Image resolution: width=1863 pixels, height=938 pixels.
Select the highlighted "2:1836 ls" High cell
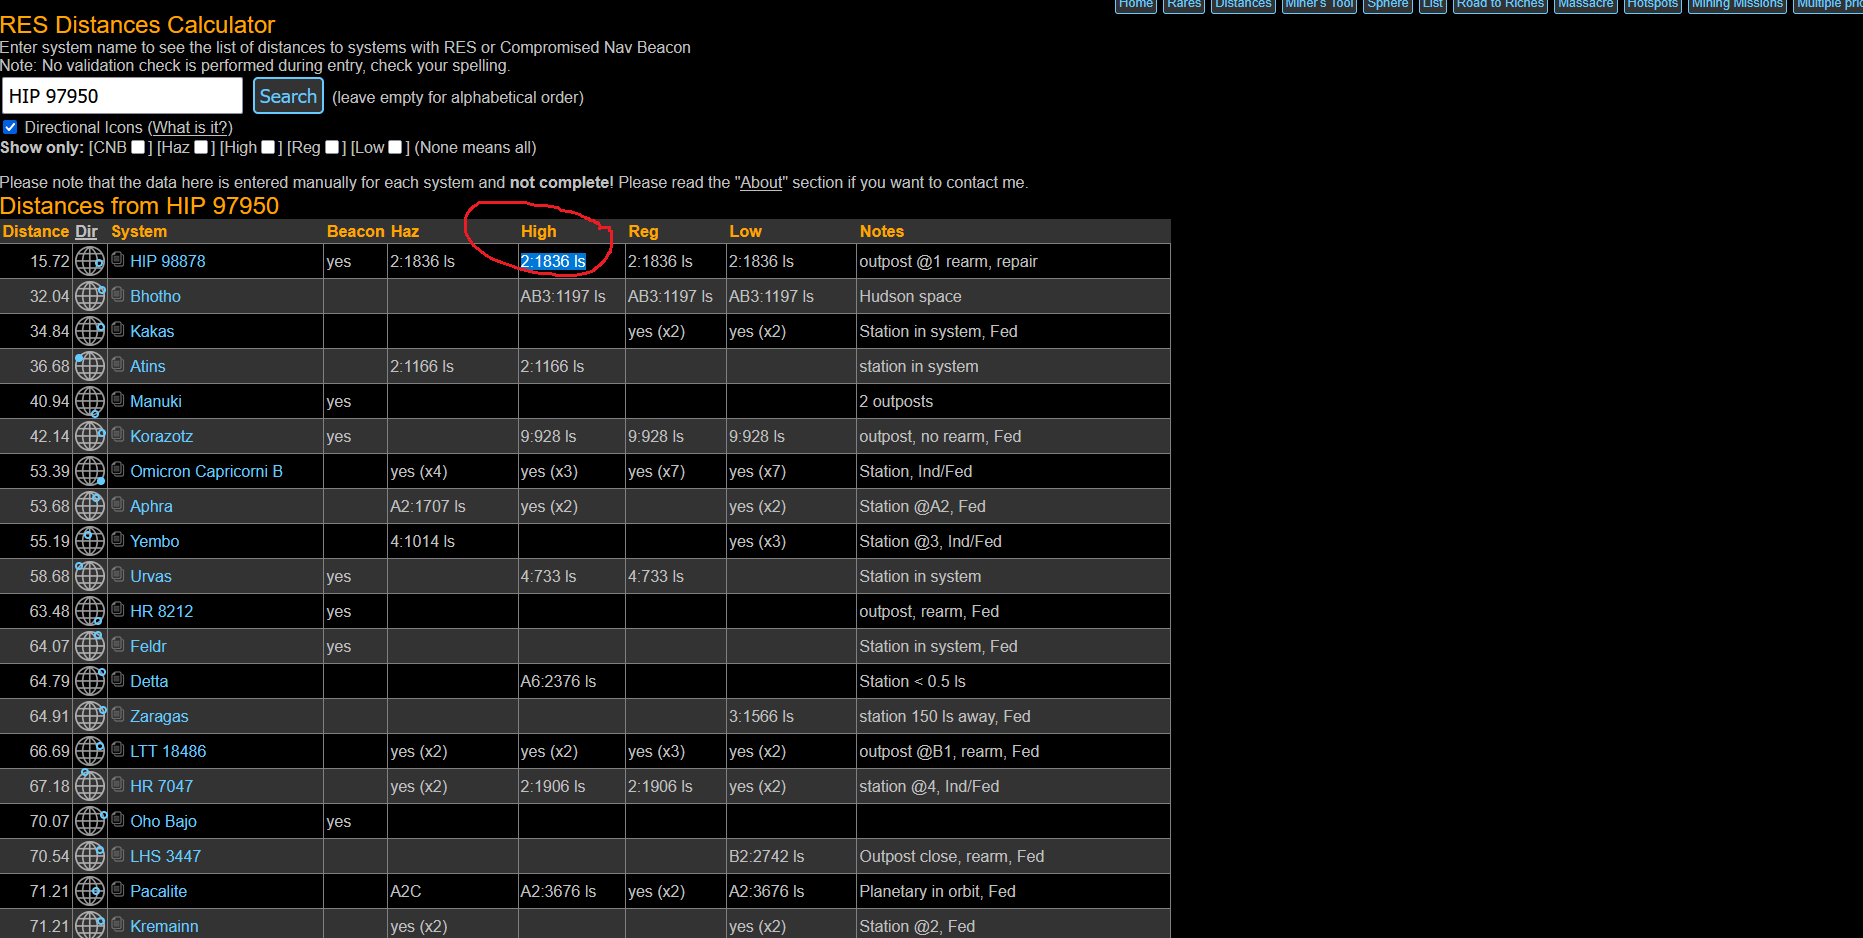[x=553, y=262]
